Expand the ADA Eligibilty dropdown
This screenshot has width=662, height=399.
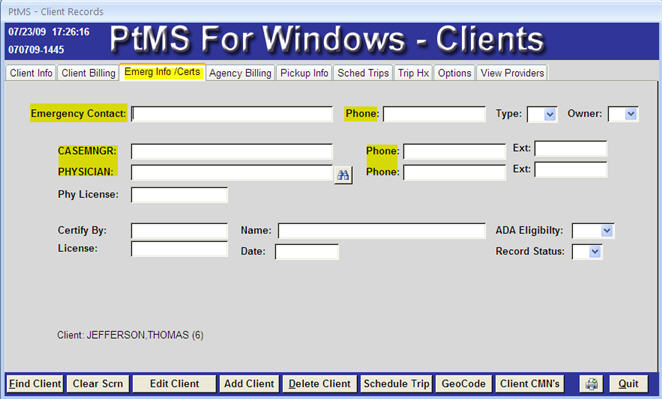click(607, 231)
